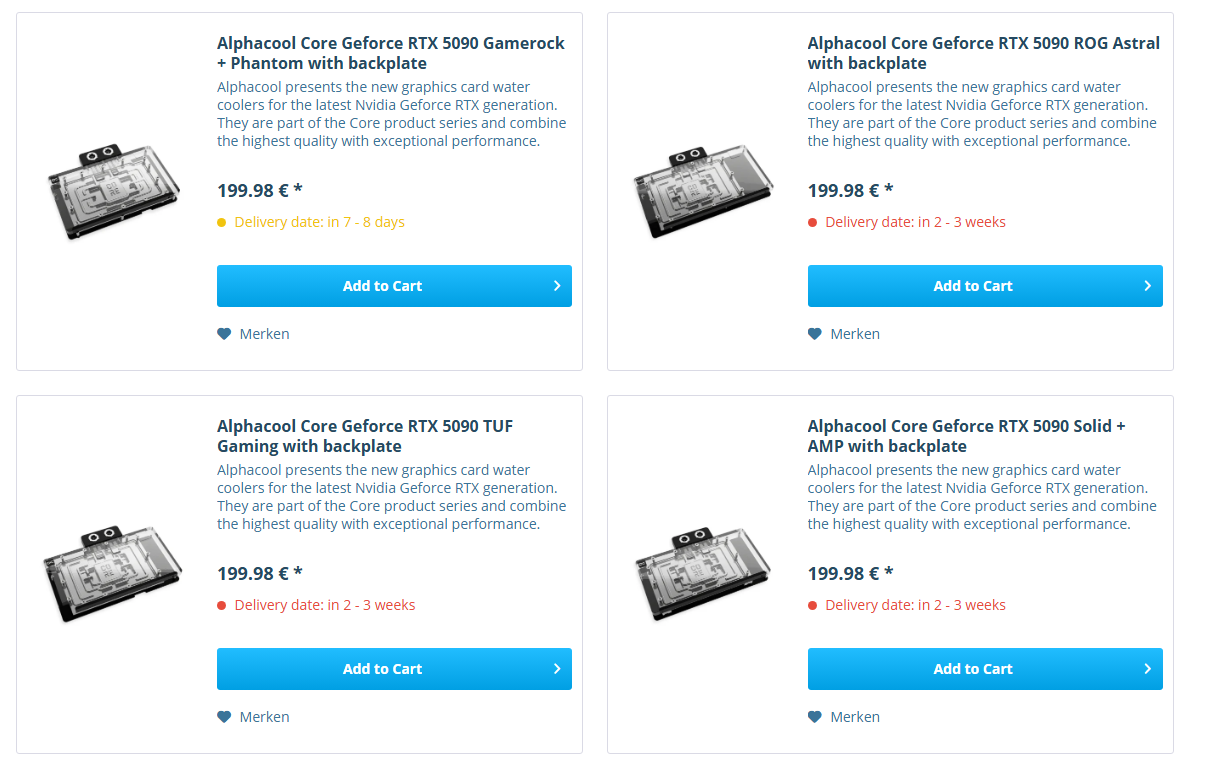
Task: Add Solid + AMP cooler to cart
Action: coord(985,669)
